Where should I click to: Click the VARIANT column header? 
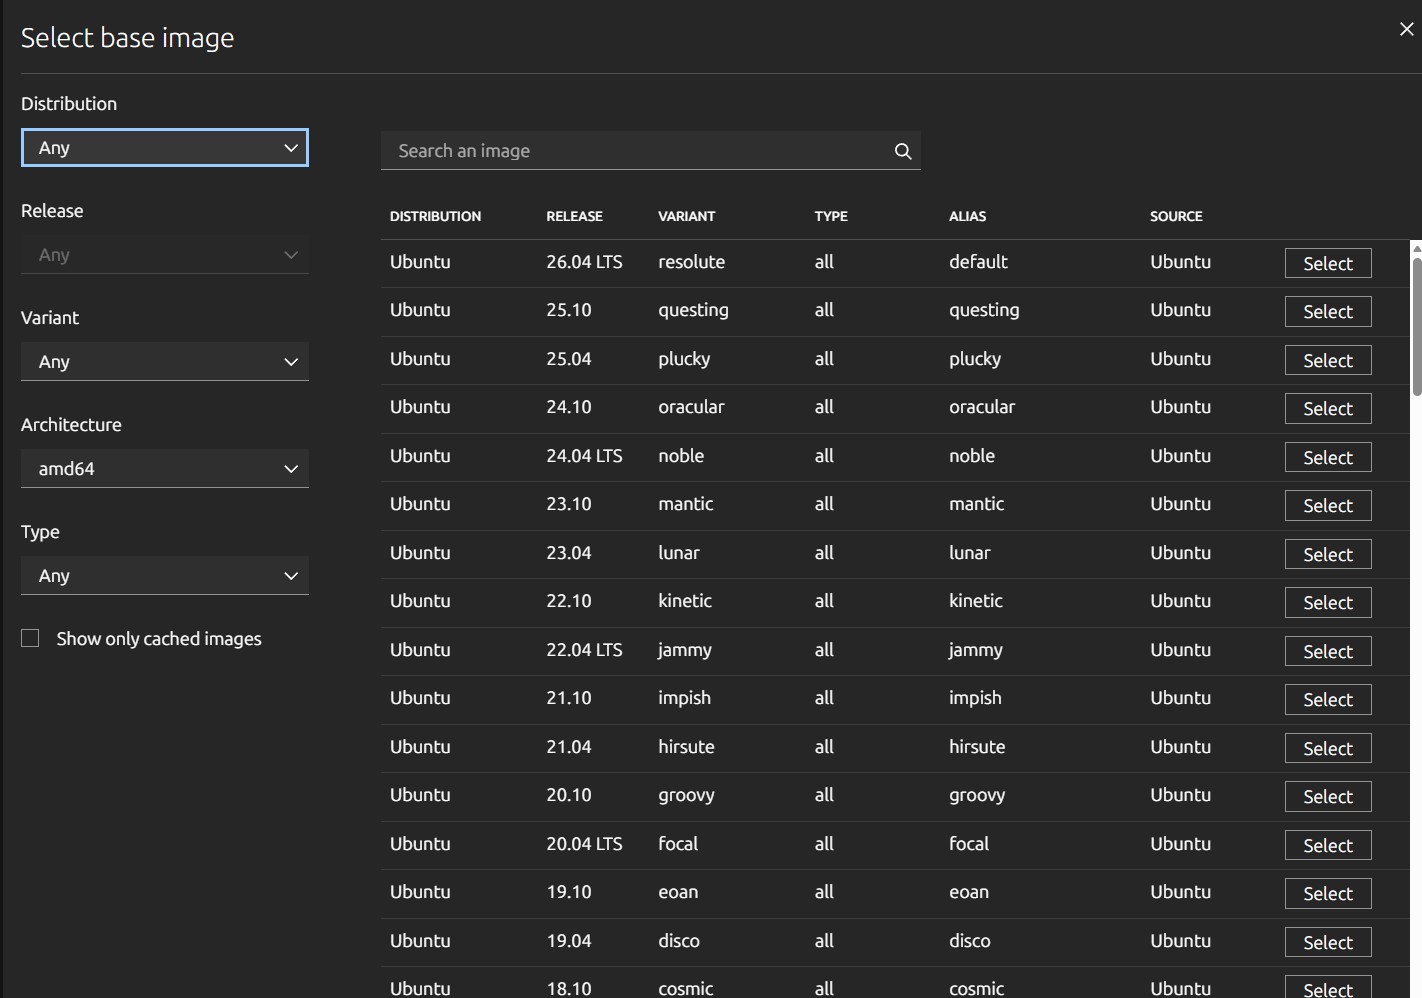(686, 216)
